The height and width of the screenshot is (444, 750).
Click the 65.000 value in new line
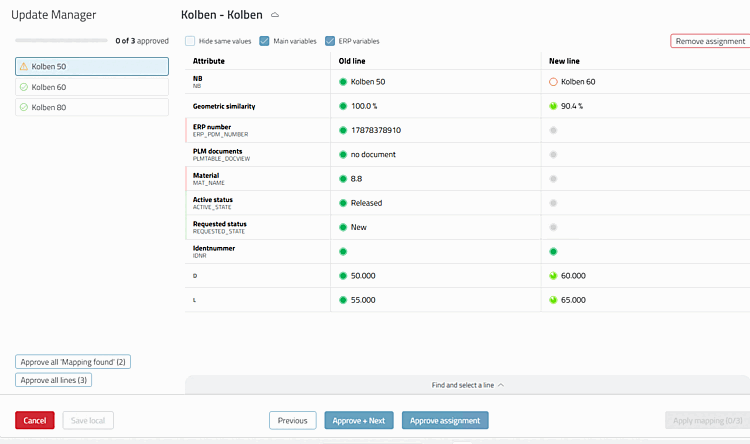[573, 300]
